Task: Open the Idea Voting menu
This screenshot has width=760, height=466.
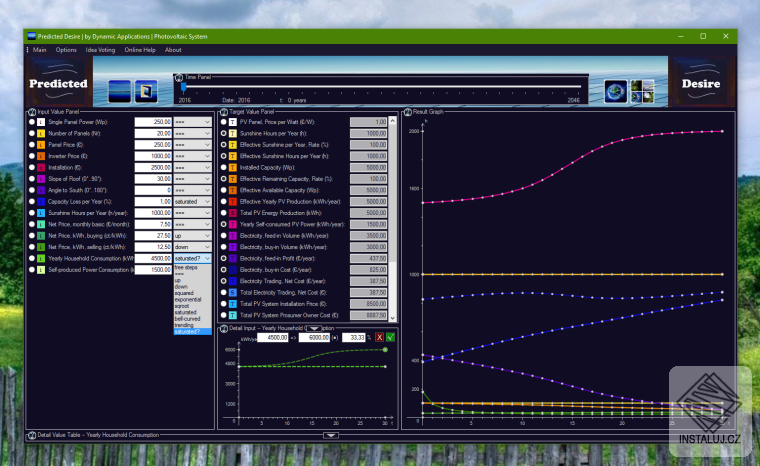Action: tap(100, 50)
